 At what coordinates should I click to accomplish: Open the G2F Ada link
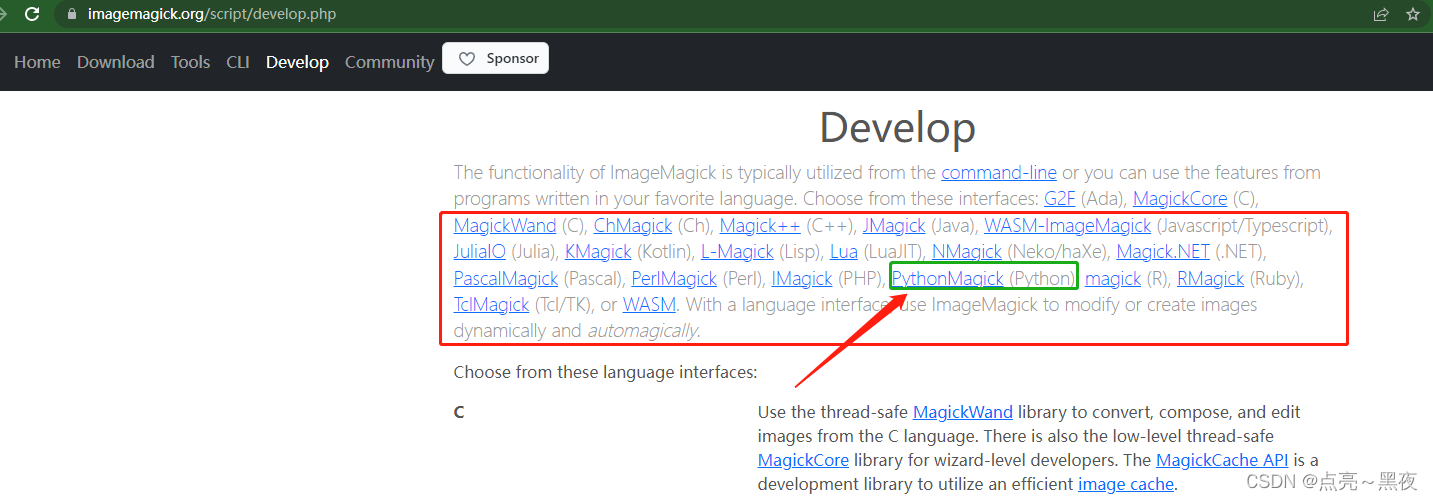1060,198
